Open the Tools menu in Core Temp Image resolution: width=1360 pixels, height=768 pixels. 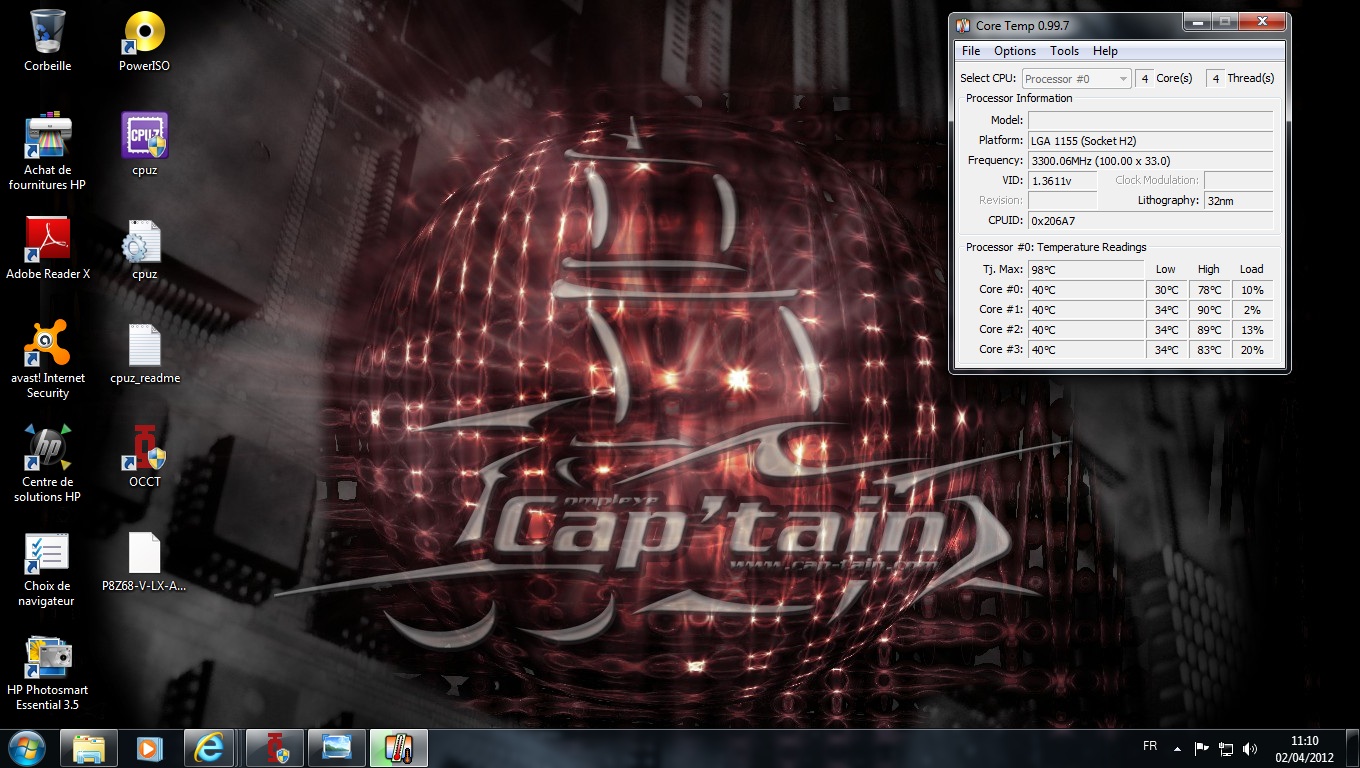[1064, 51]
